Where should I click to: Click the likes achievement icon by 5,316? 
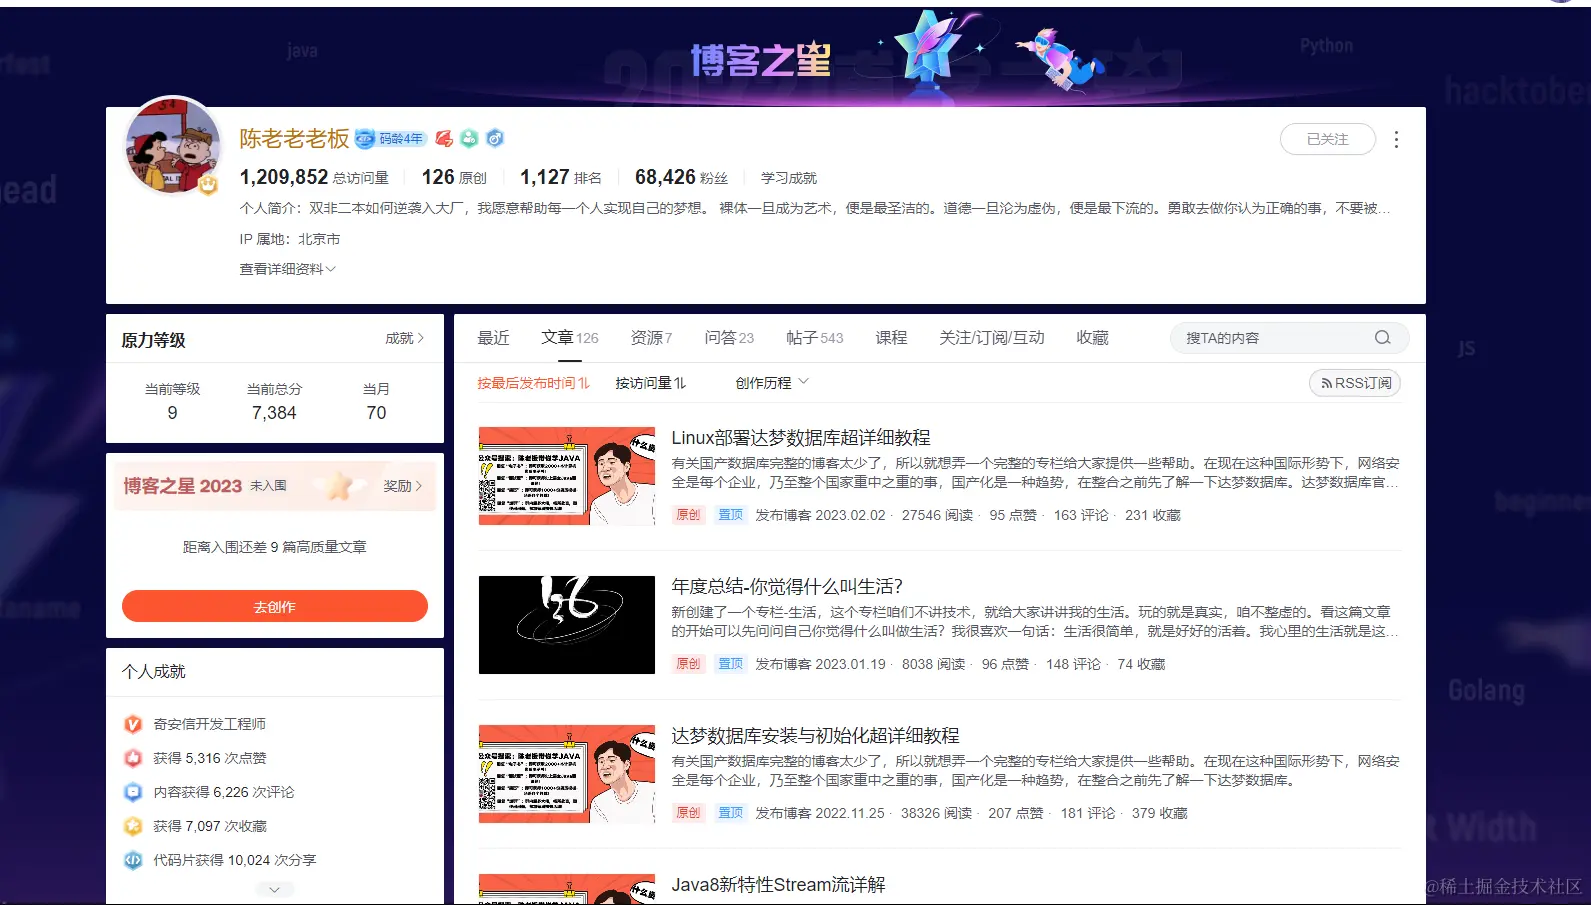[133, 758]
